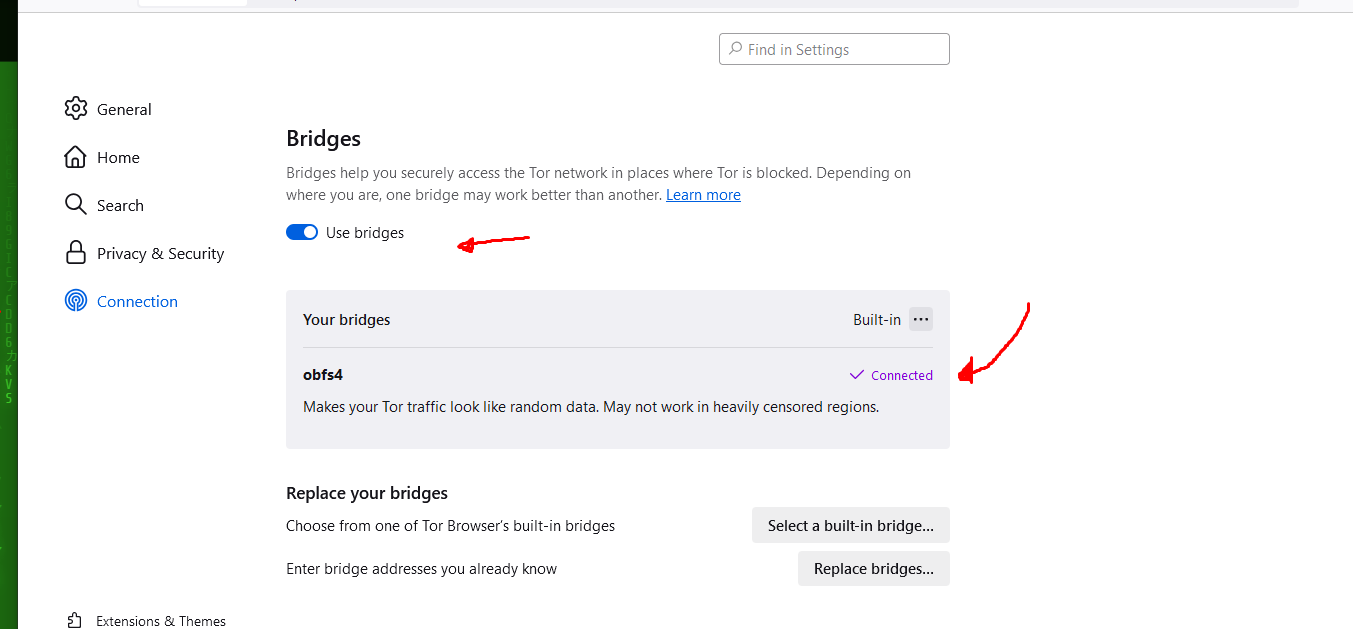1353x629 pixels.
Task: Click the Replace bridges button
Action: [874, 569]
